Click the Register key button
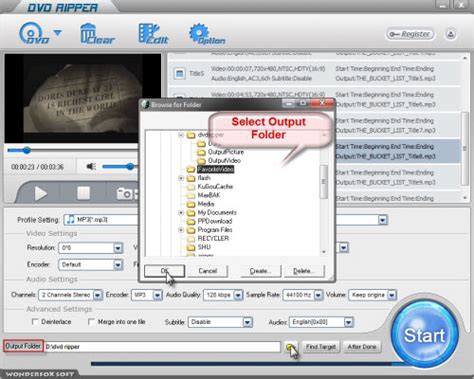 [410, 34]
